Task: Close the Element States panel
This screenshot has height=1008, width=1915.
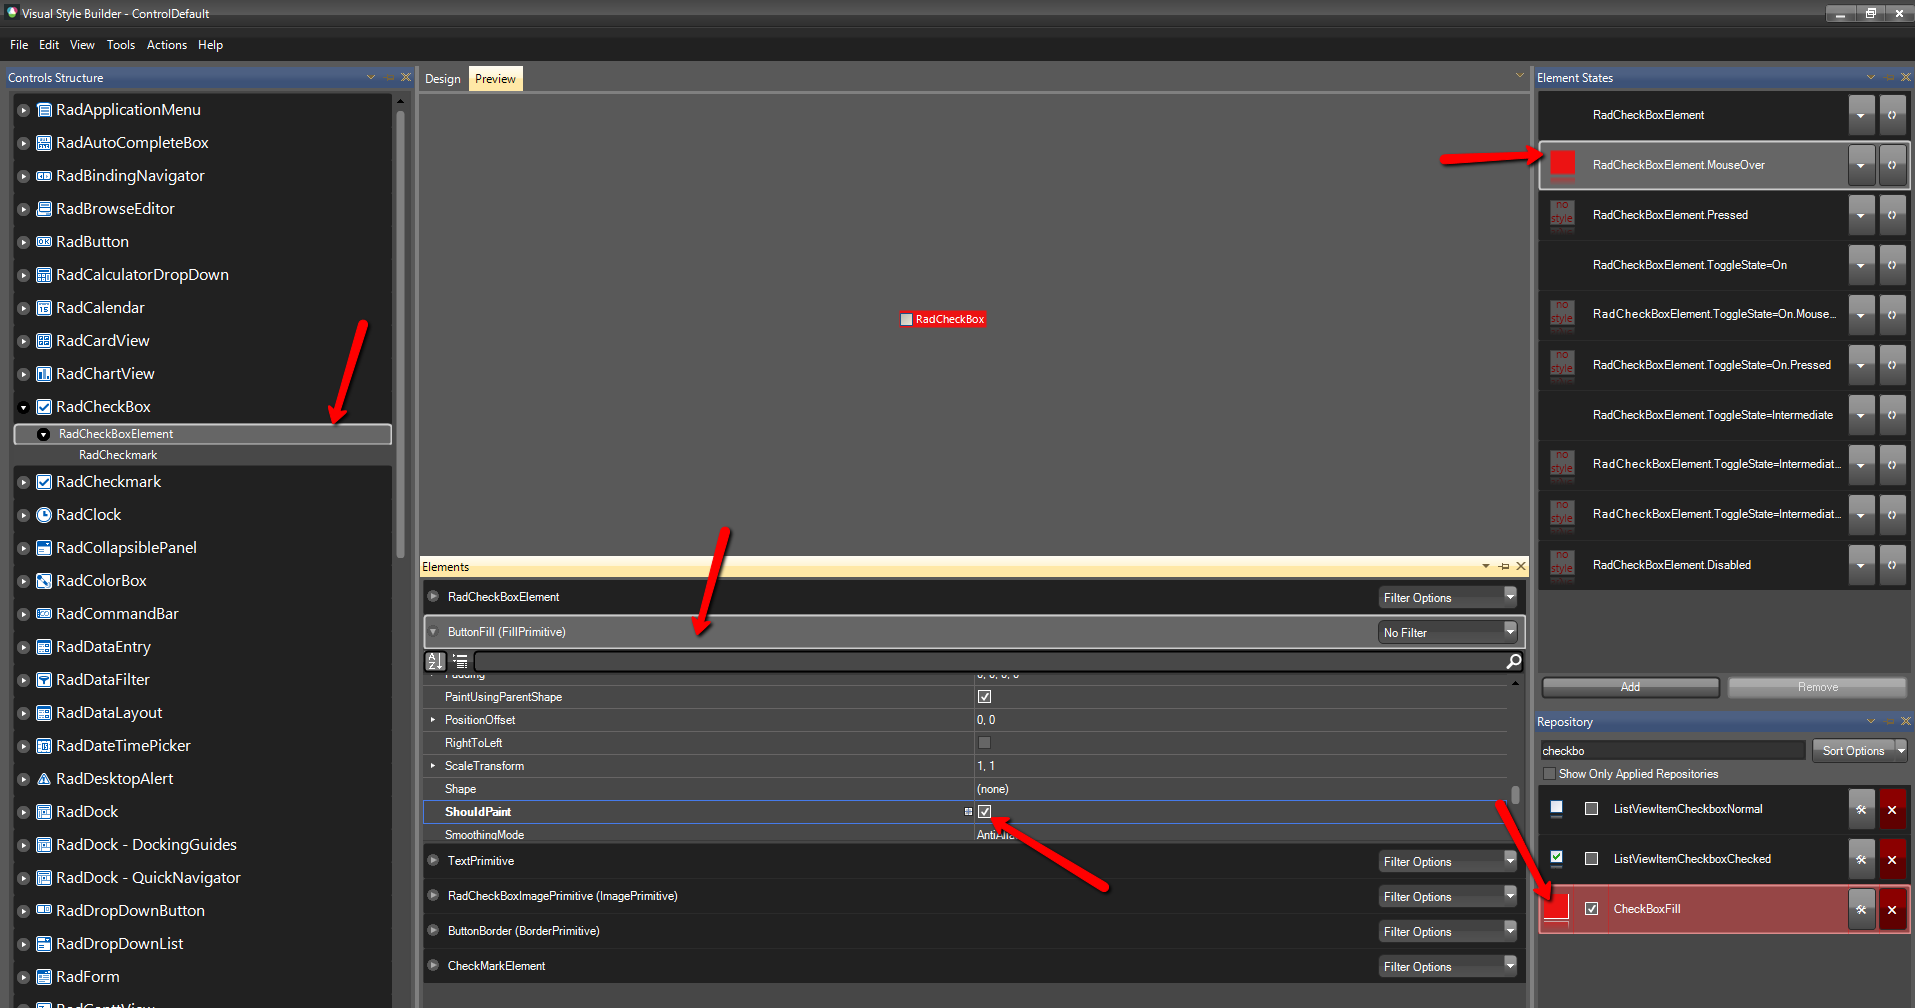Action: tap(1905, 77)
